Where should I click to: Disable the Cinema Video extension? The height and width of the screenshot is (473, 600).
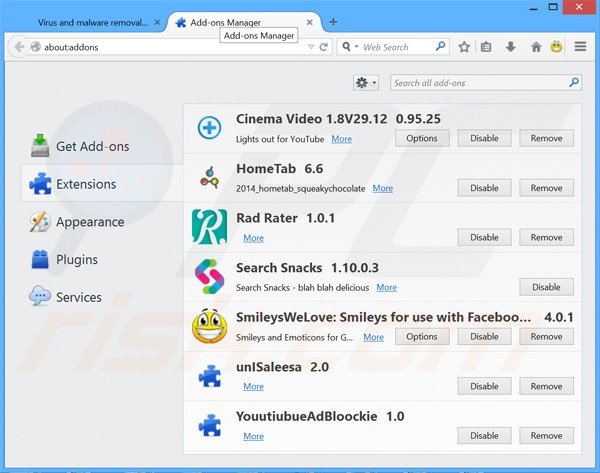click(484, 138)
